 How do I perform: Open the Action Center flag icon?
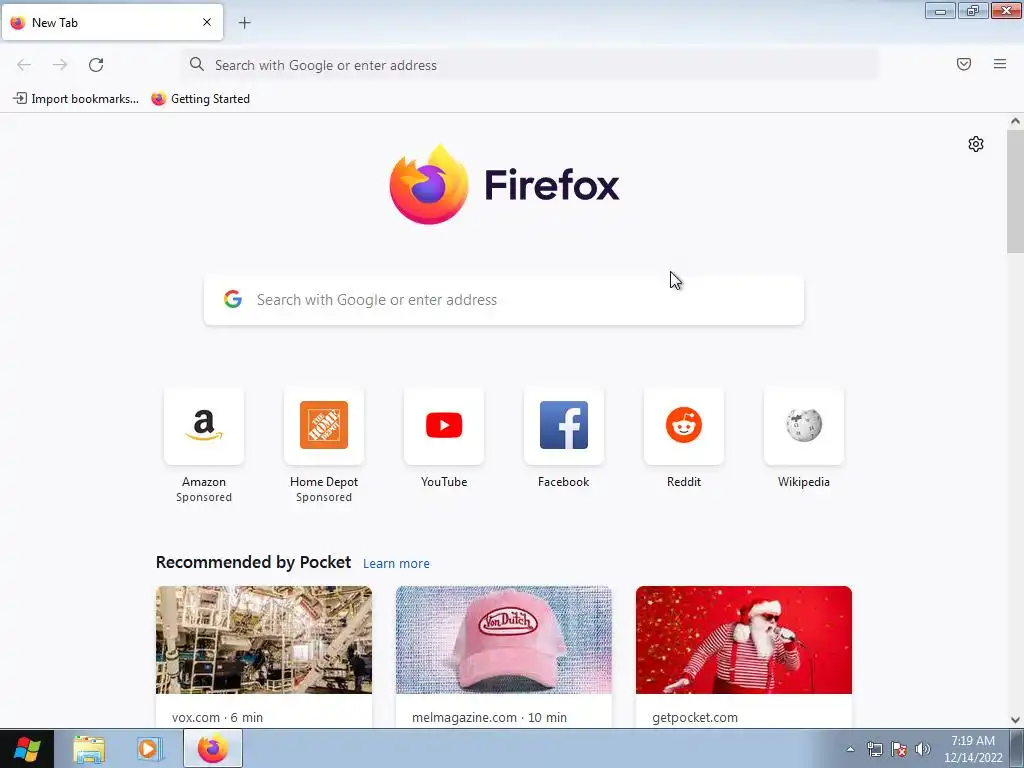(x=899, y=749)
